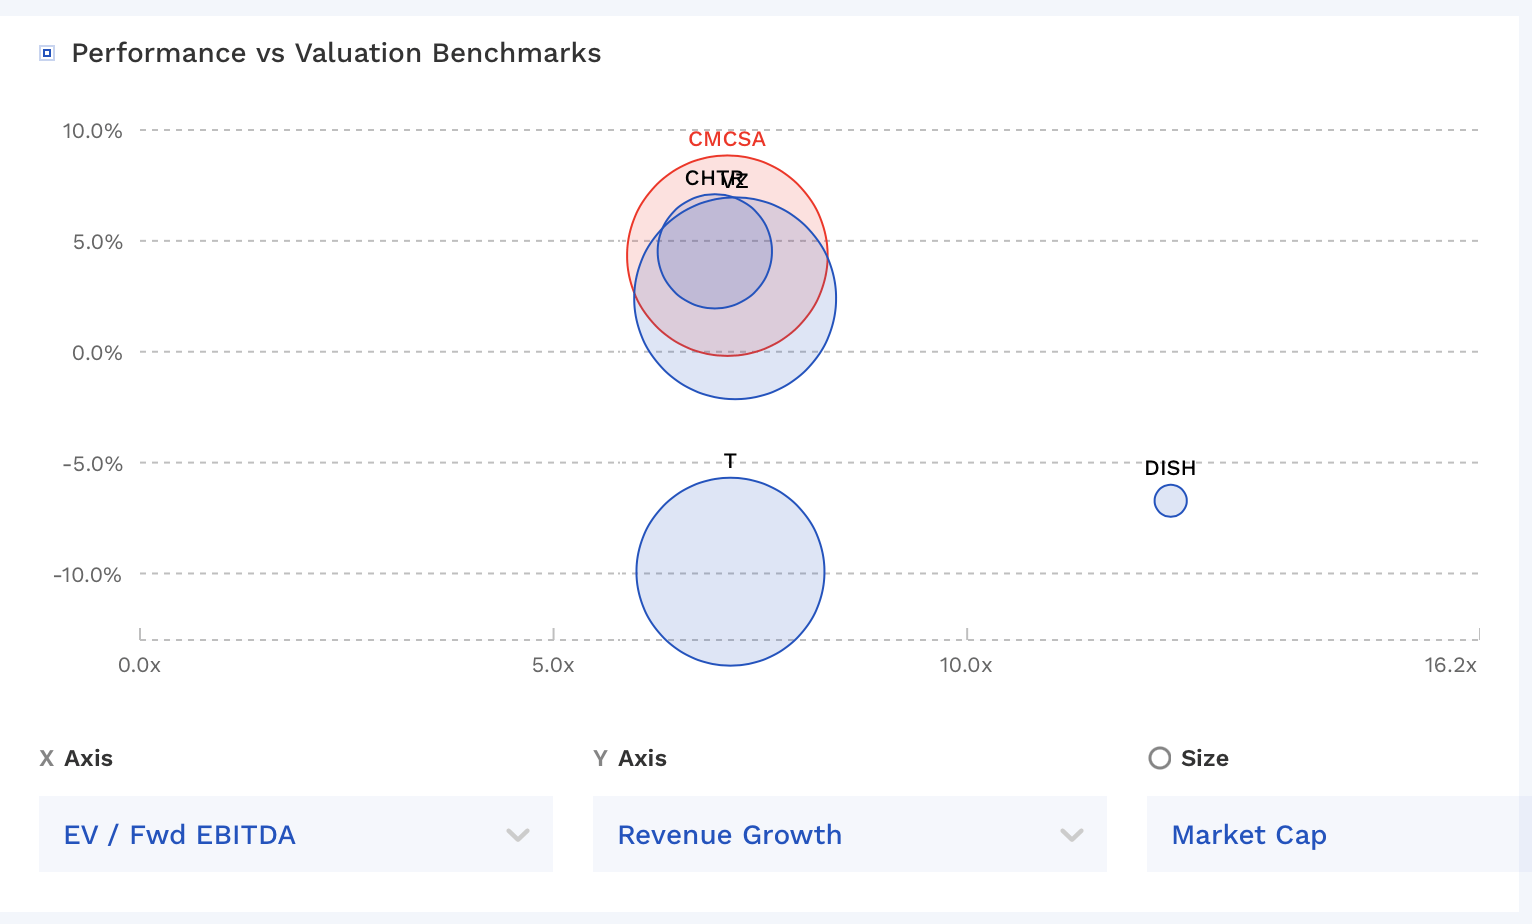Toggle visibility of the CMCSA series

tap(727, 138)
